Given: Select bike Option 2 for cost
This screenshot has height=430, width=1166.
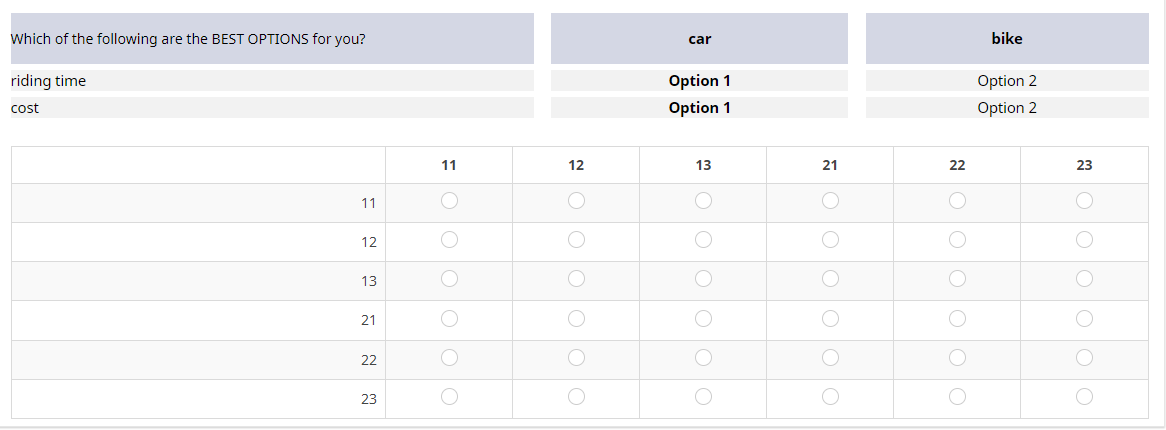Looking at the screenshot, I should pos(1006,108).
